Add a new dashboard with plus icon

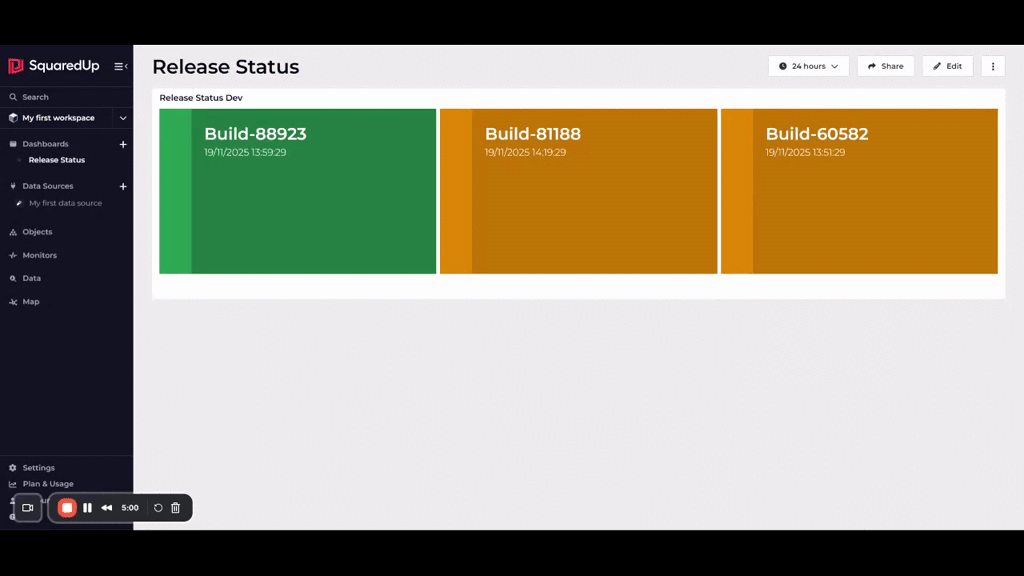point(123,144)
